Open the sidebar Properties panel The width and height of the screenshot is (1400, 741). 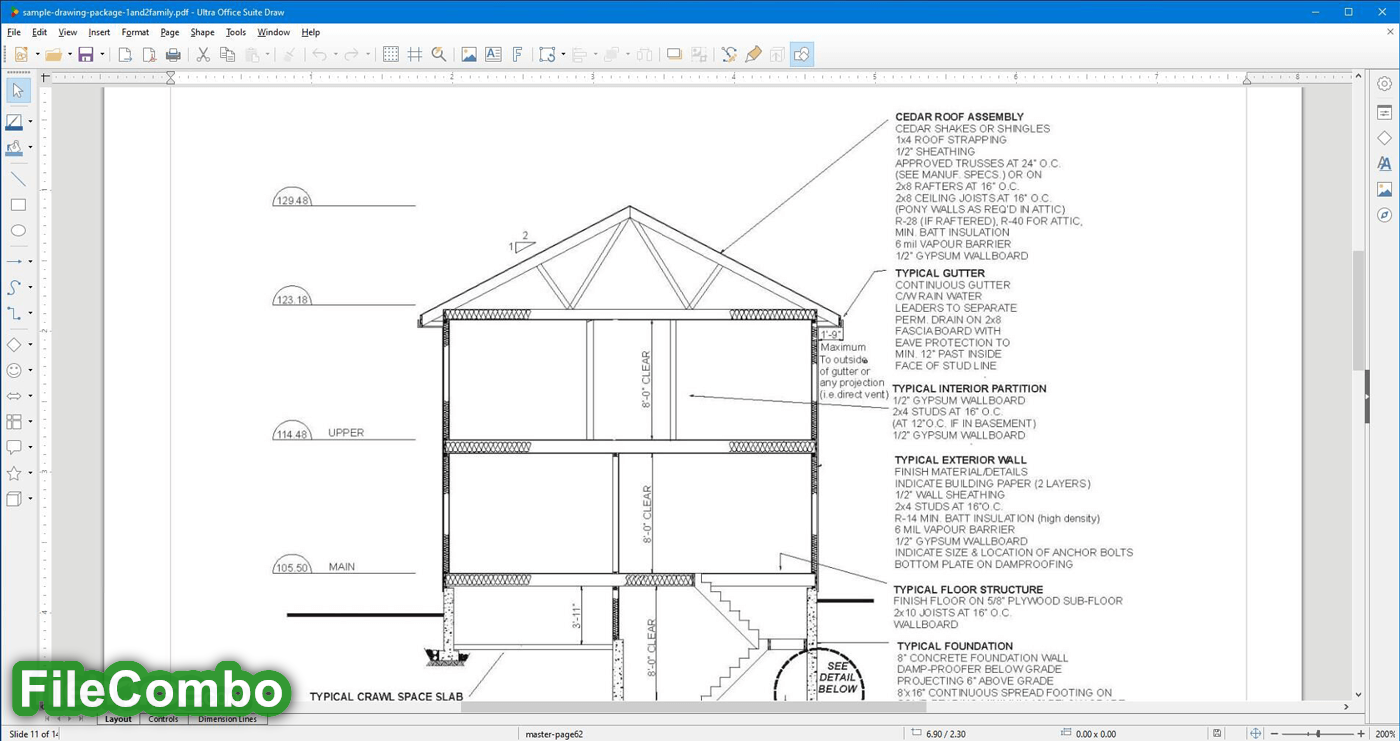pos(1384,112)
